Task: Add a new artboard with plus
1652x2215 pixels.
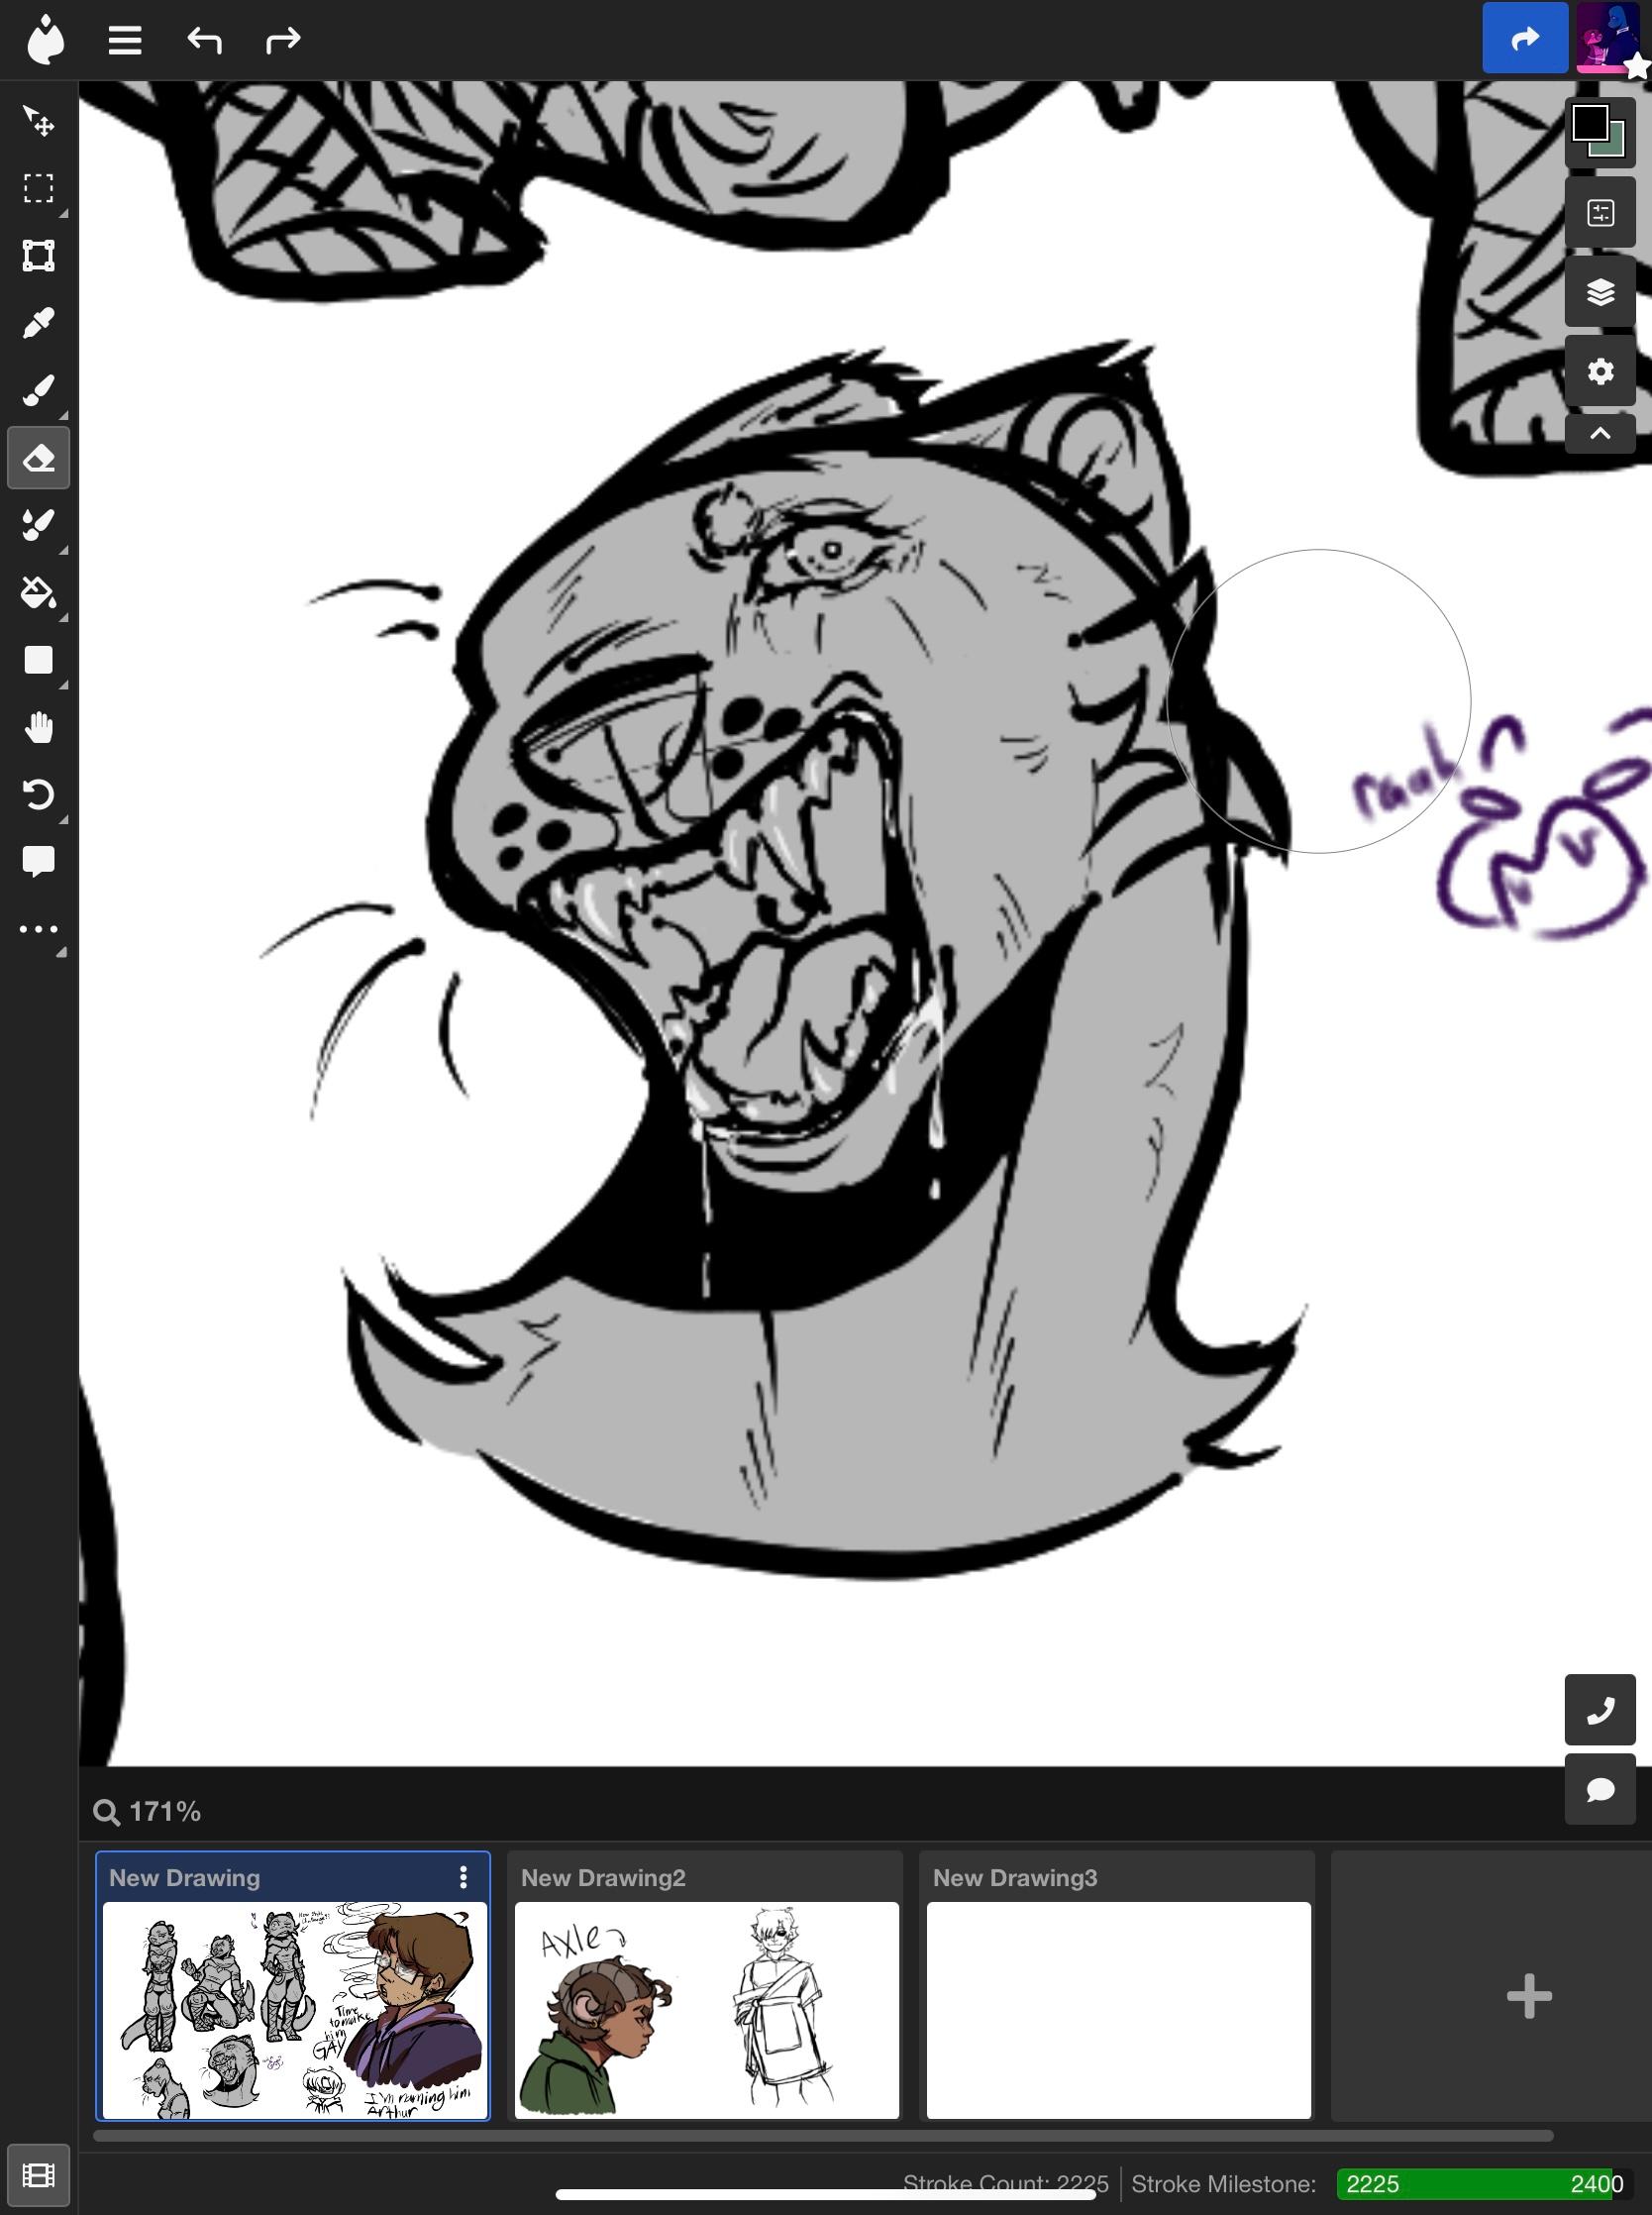Action: point(1529,1996)
